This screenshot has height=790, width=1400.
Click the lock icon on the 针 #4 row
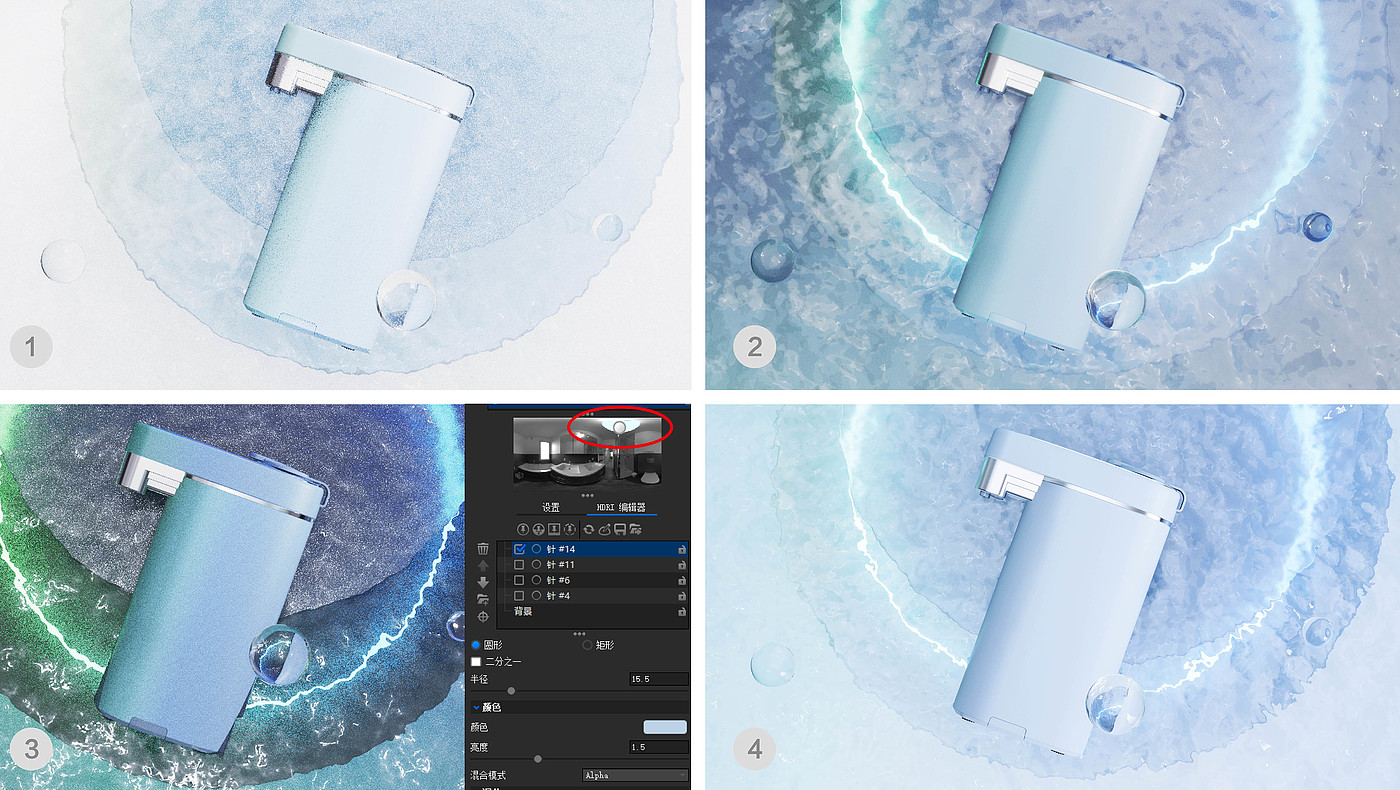682,596
